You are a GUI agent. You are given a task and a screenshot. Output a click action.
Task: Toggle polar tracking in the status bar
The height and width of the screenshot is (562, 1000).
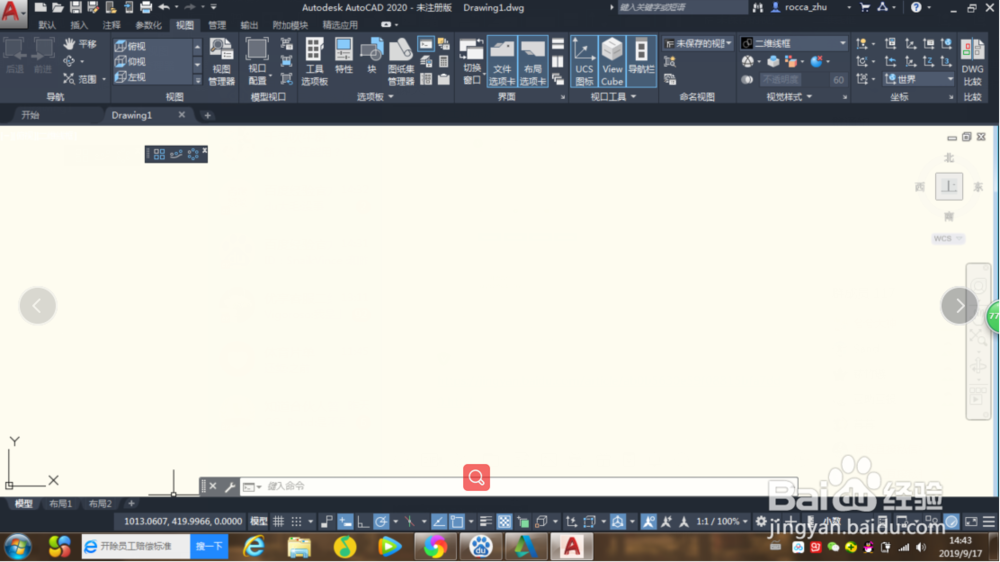pos(381,522)
